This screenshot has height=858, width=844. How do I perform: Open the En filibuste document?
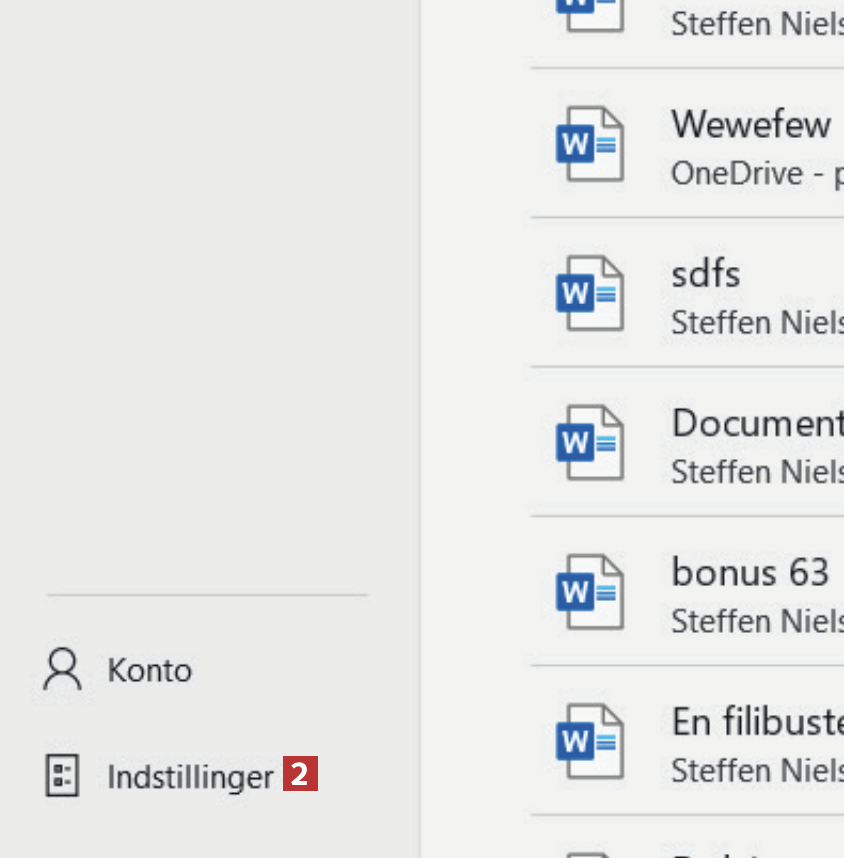tap(757, 721)
